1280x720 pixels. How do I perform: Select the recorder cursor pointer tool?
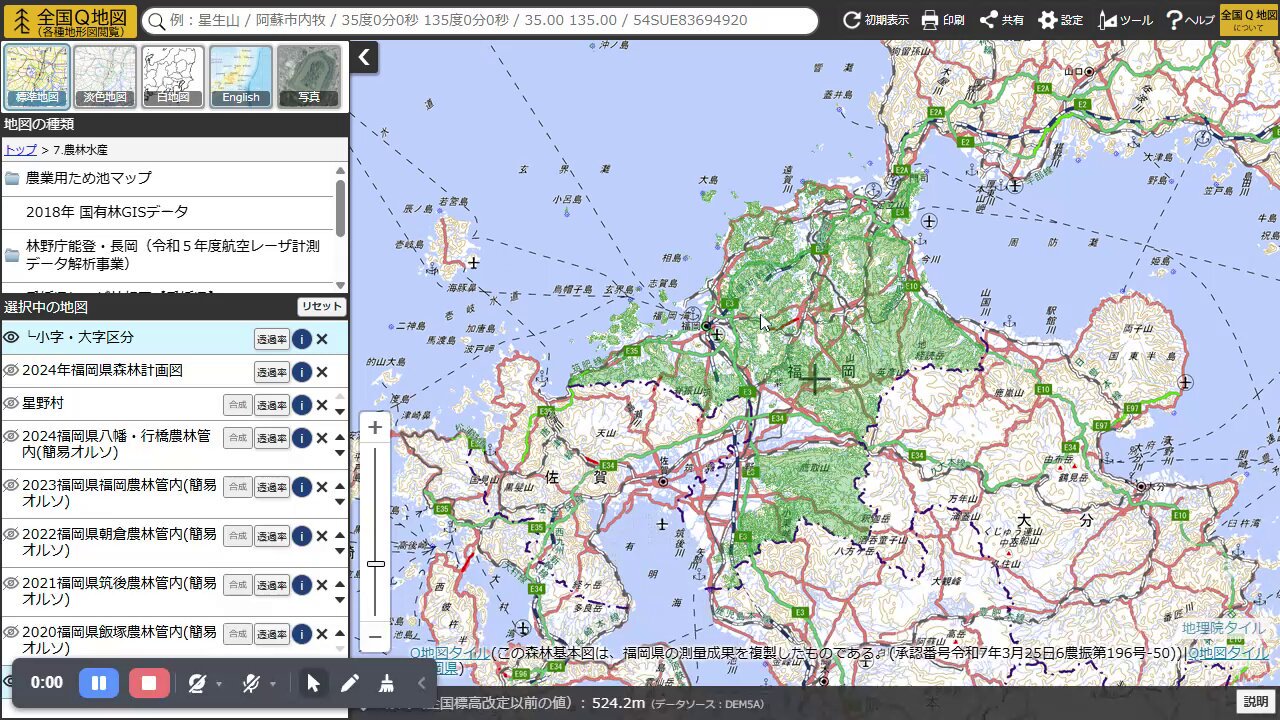pos(313,683)
